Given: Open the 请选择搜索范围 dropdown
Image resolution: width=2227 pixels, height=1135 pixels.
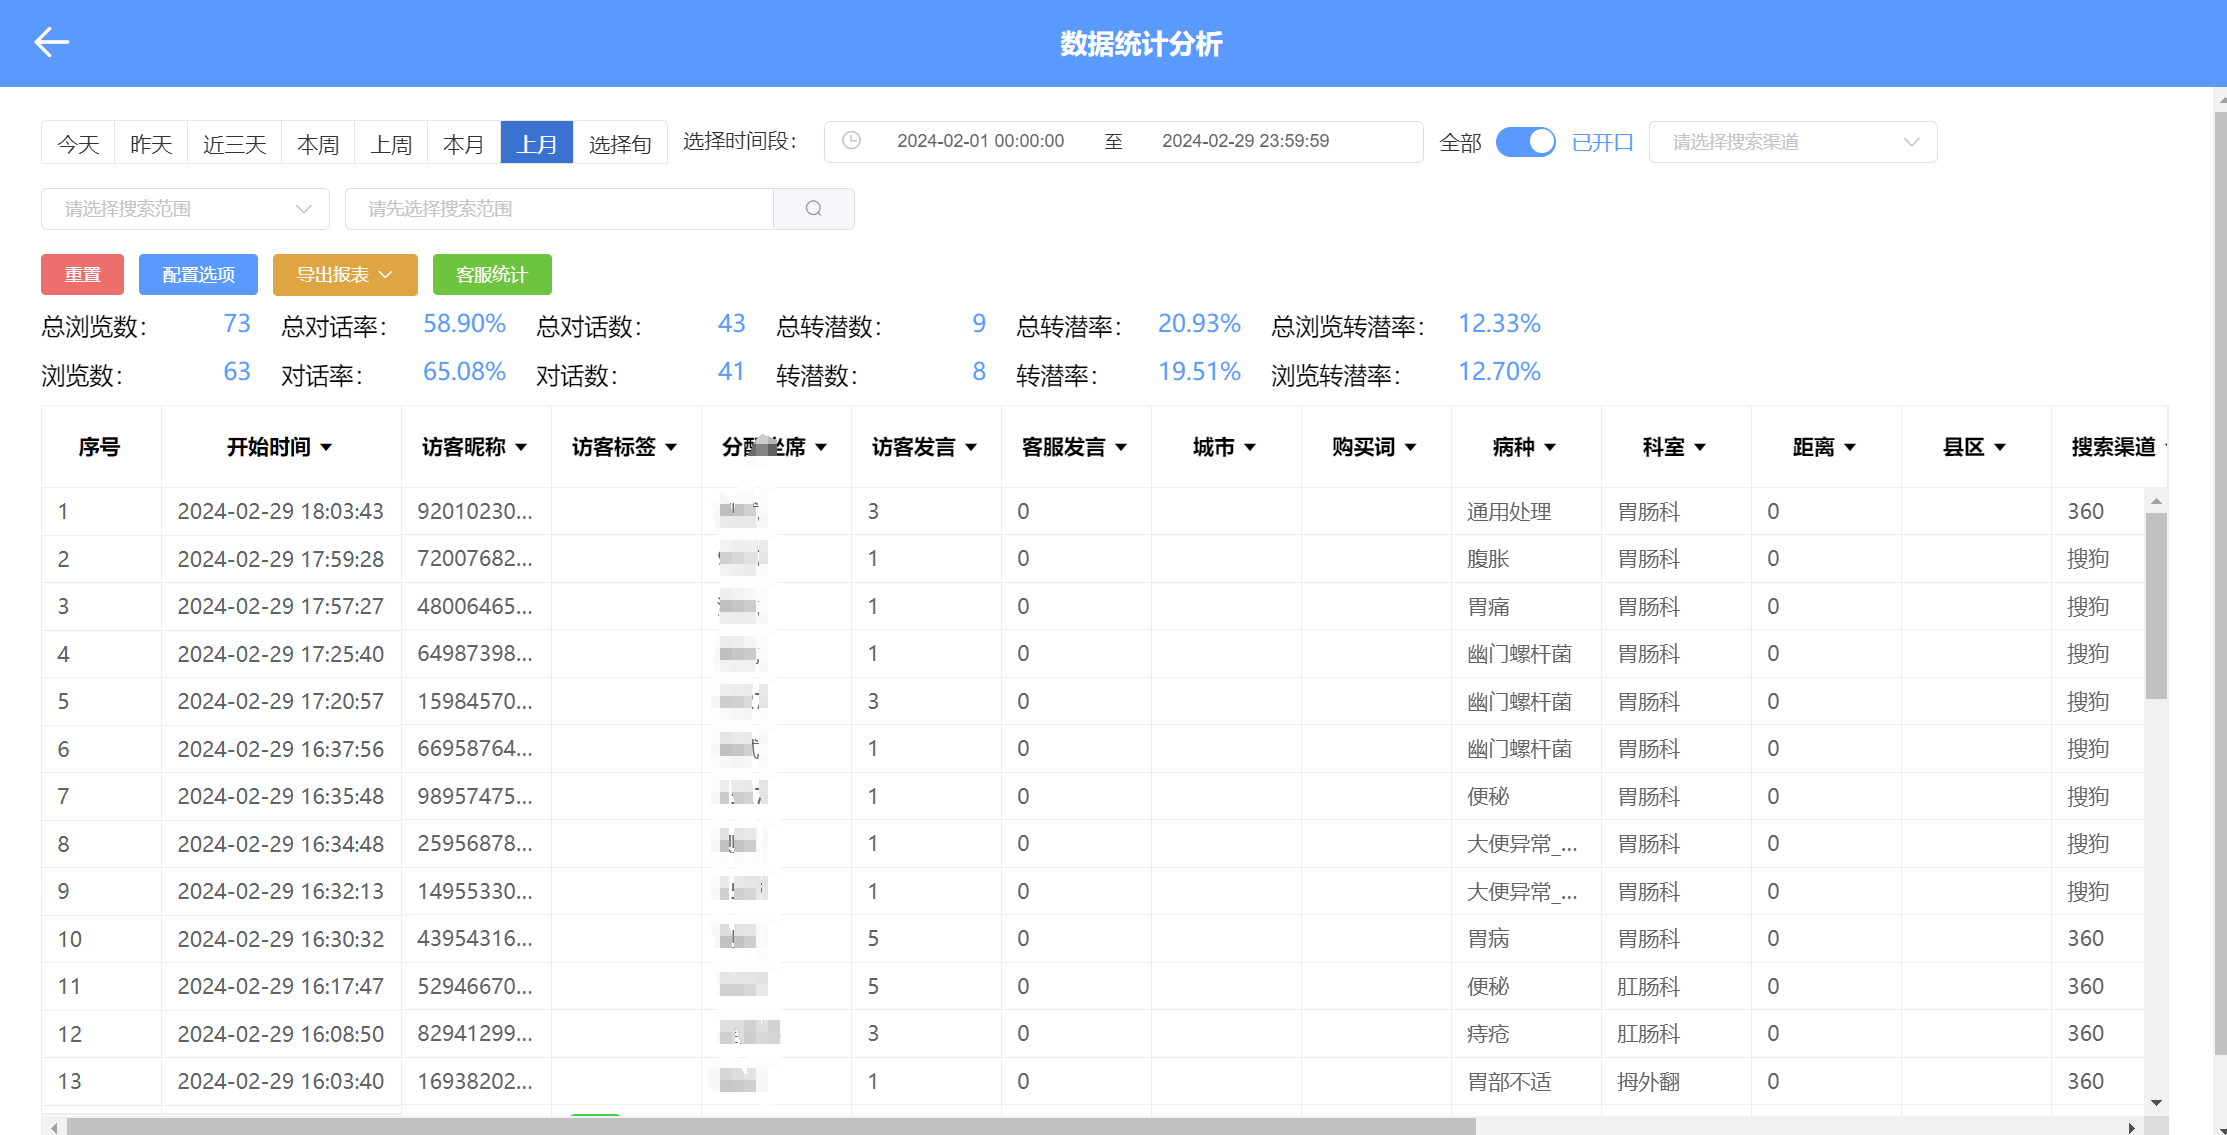Looking at the screenshot, I should (185, 209).
